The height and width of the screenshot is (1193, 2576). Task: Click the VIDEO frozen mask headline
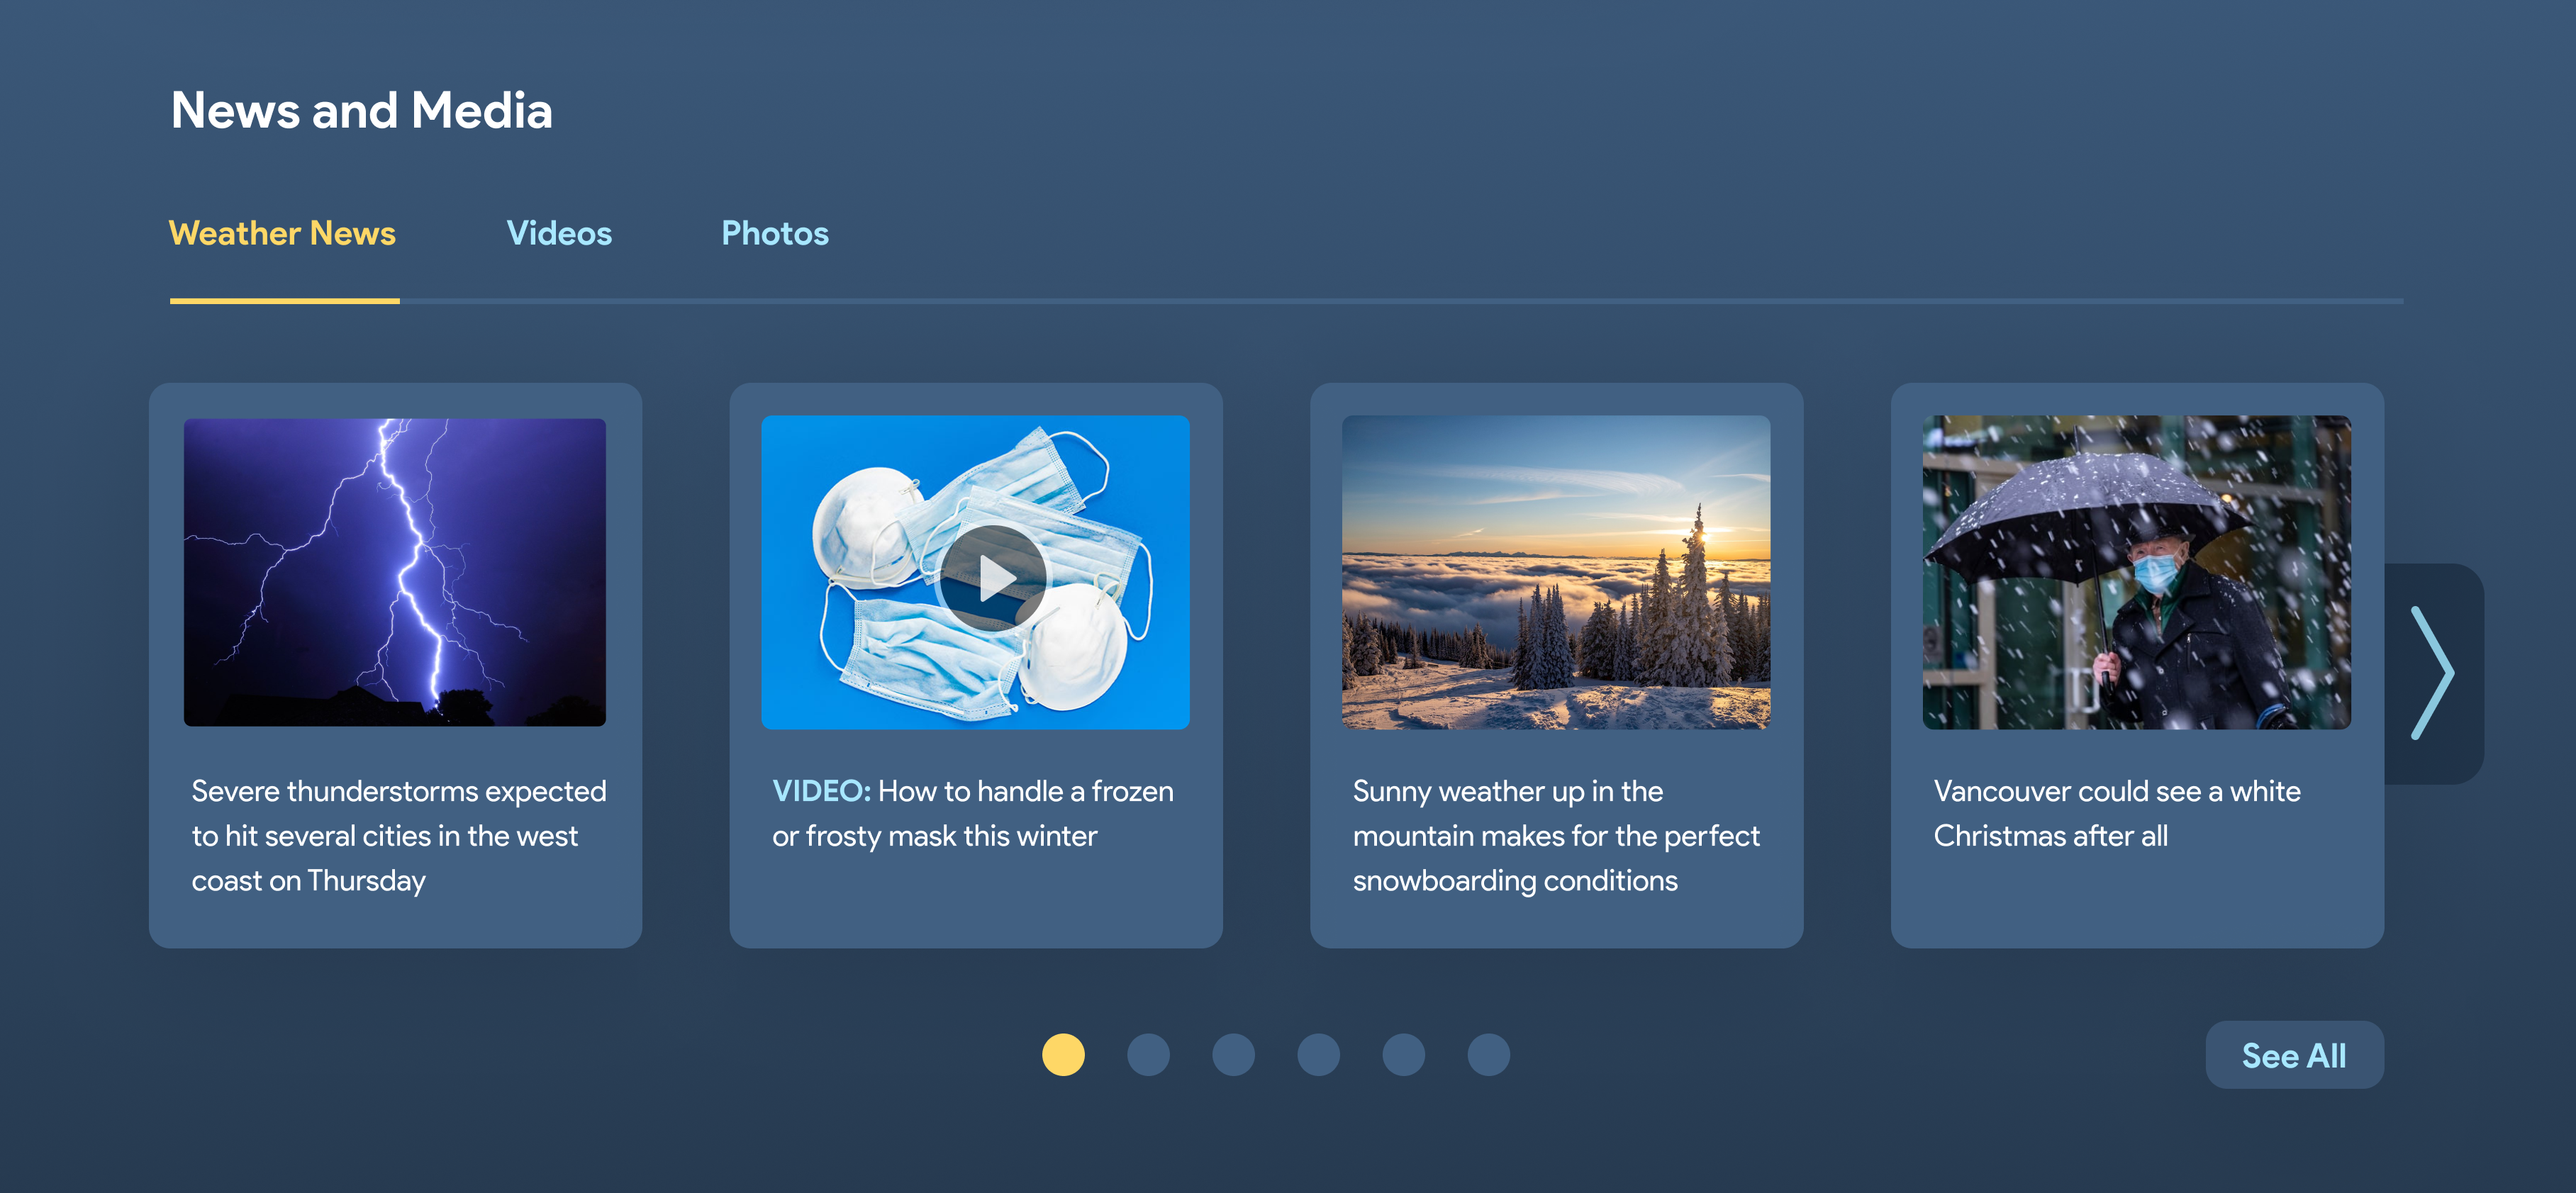click(973, 813)
